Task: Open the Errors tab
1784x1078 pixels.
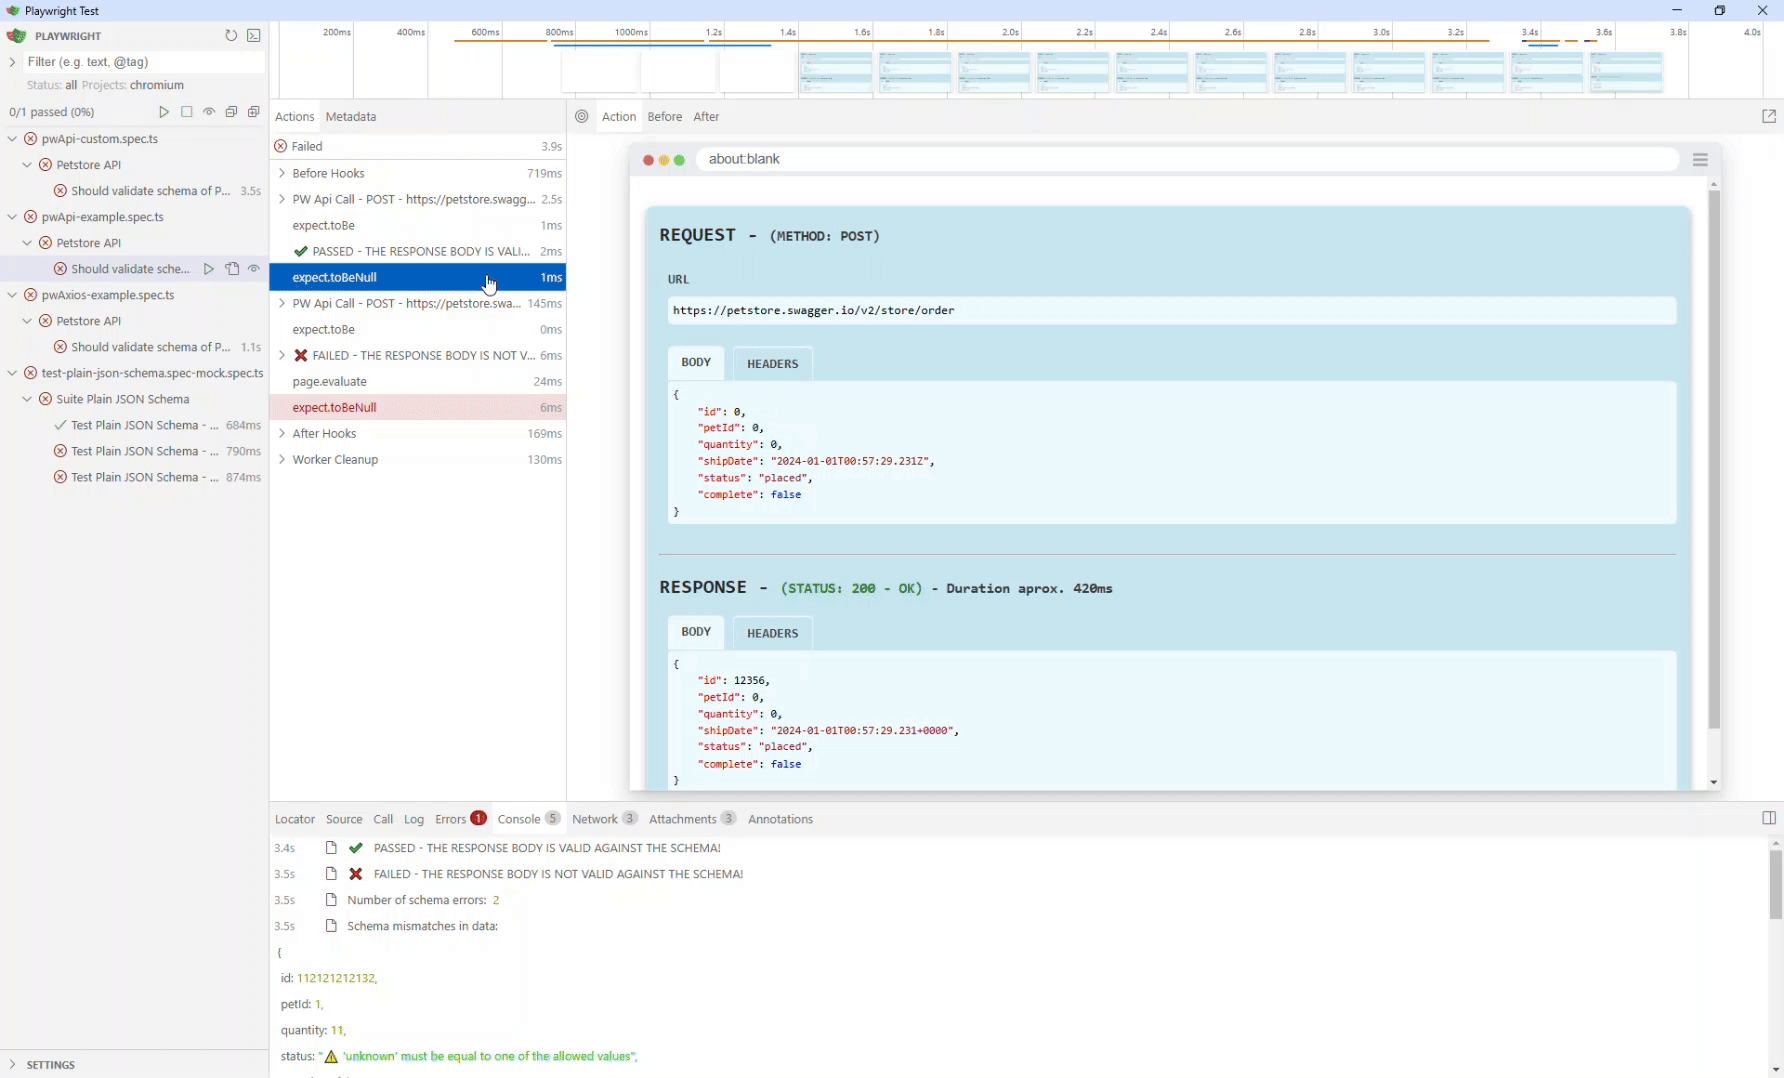Action: (x=460, y=819)
